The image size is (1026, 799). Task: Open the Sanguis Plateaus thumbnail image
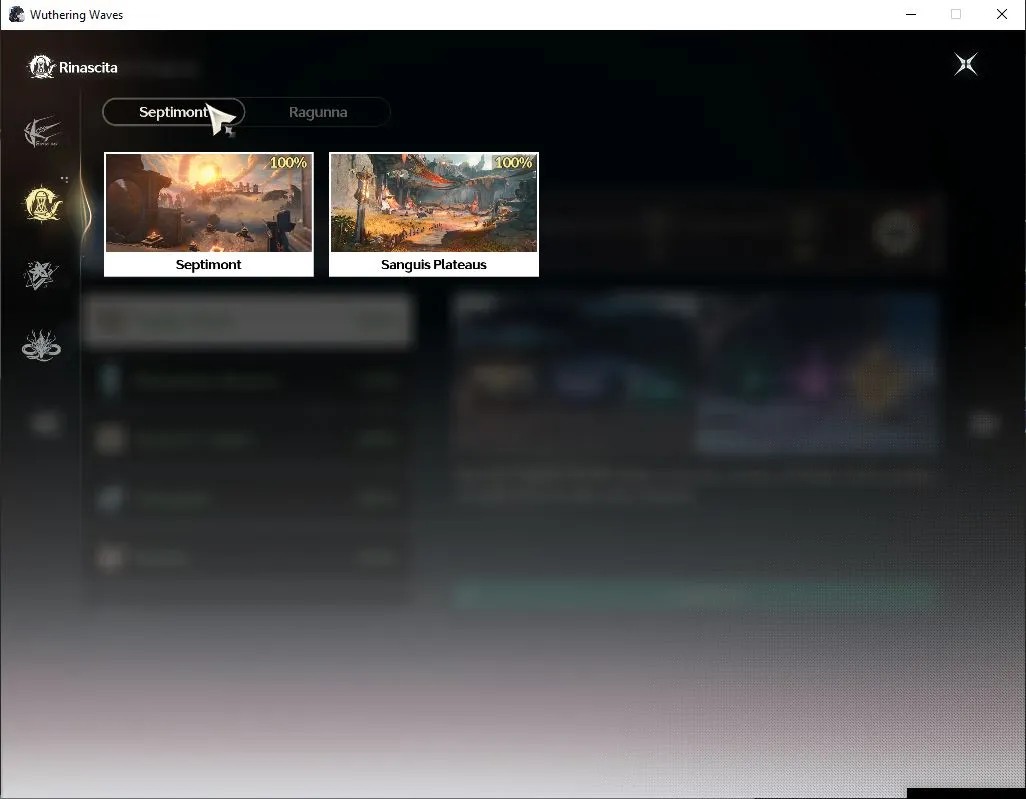[x=434, y=202]
